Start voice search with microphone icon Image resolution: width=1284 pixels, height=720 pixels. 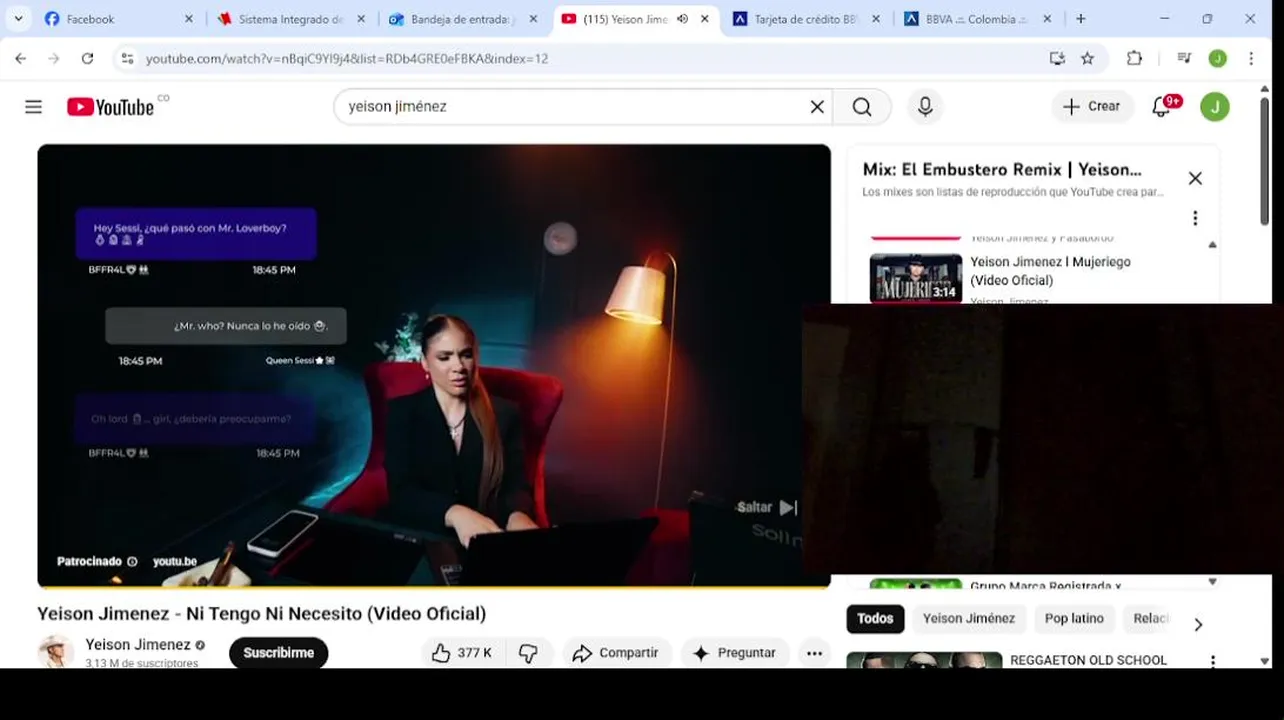coord(925,107)
